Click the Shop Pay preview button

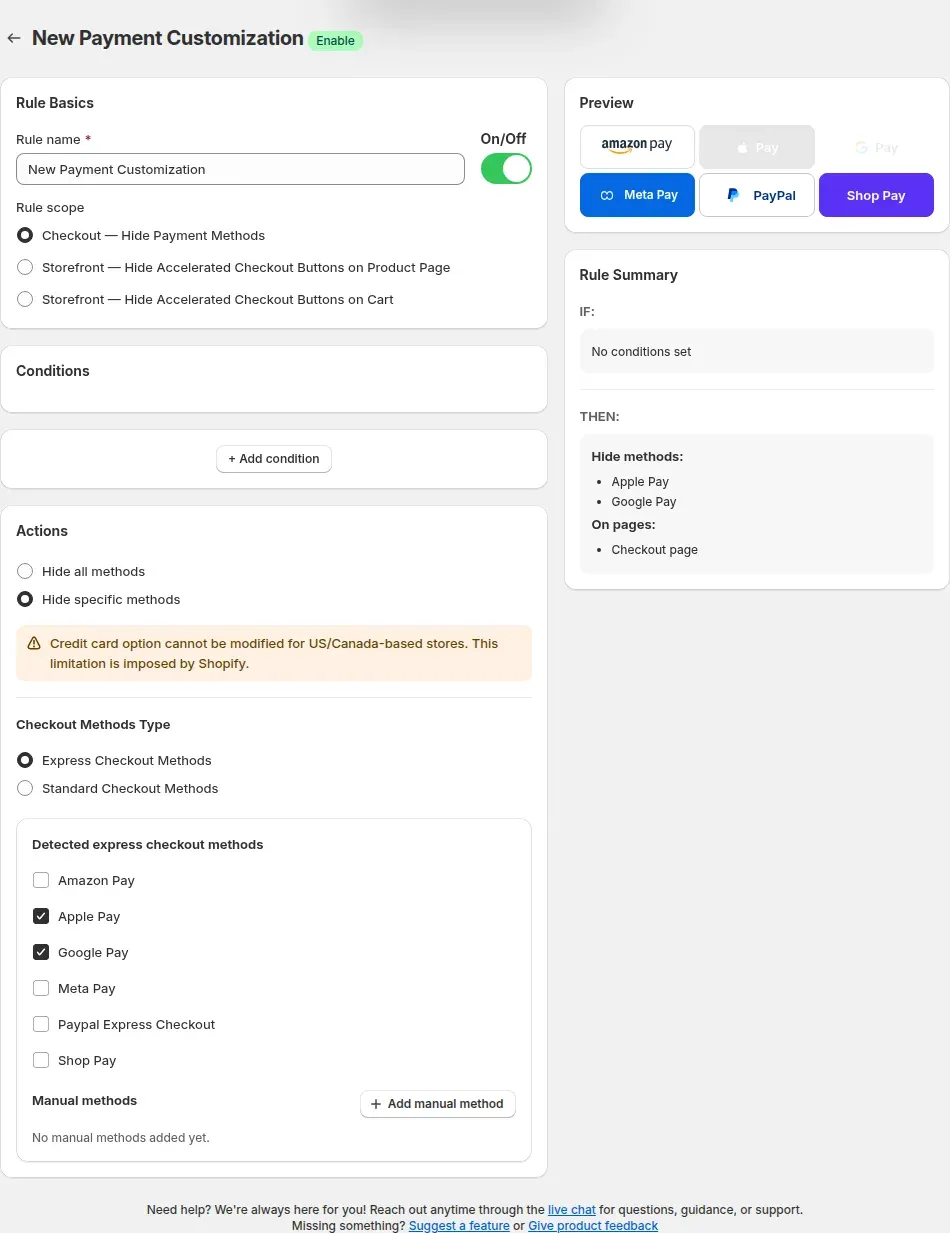click(x=876, y=195)
